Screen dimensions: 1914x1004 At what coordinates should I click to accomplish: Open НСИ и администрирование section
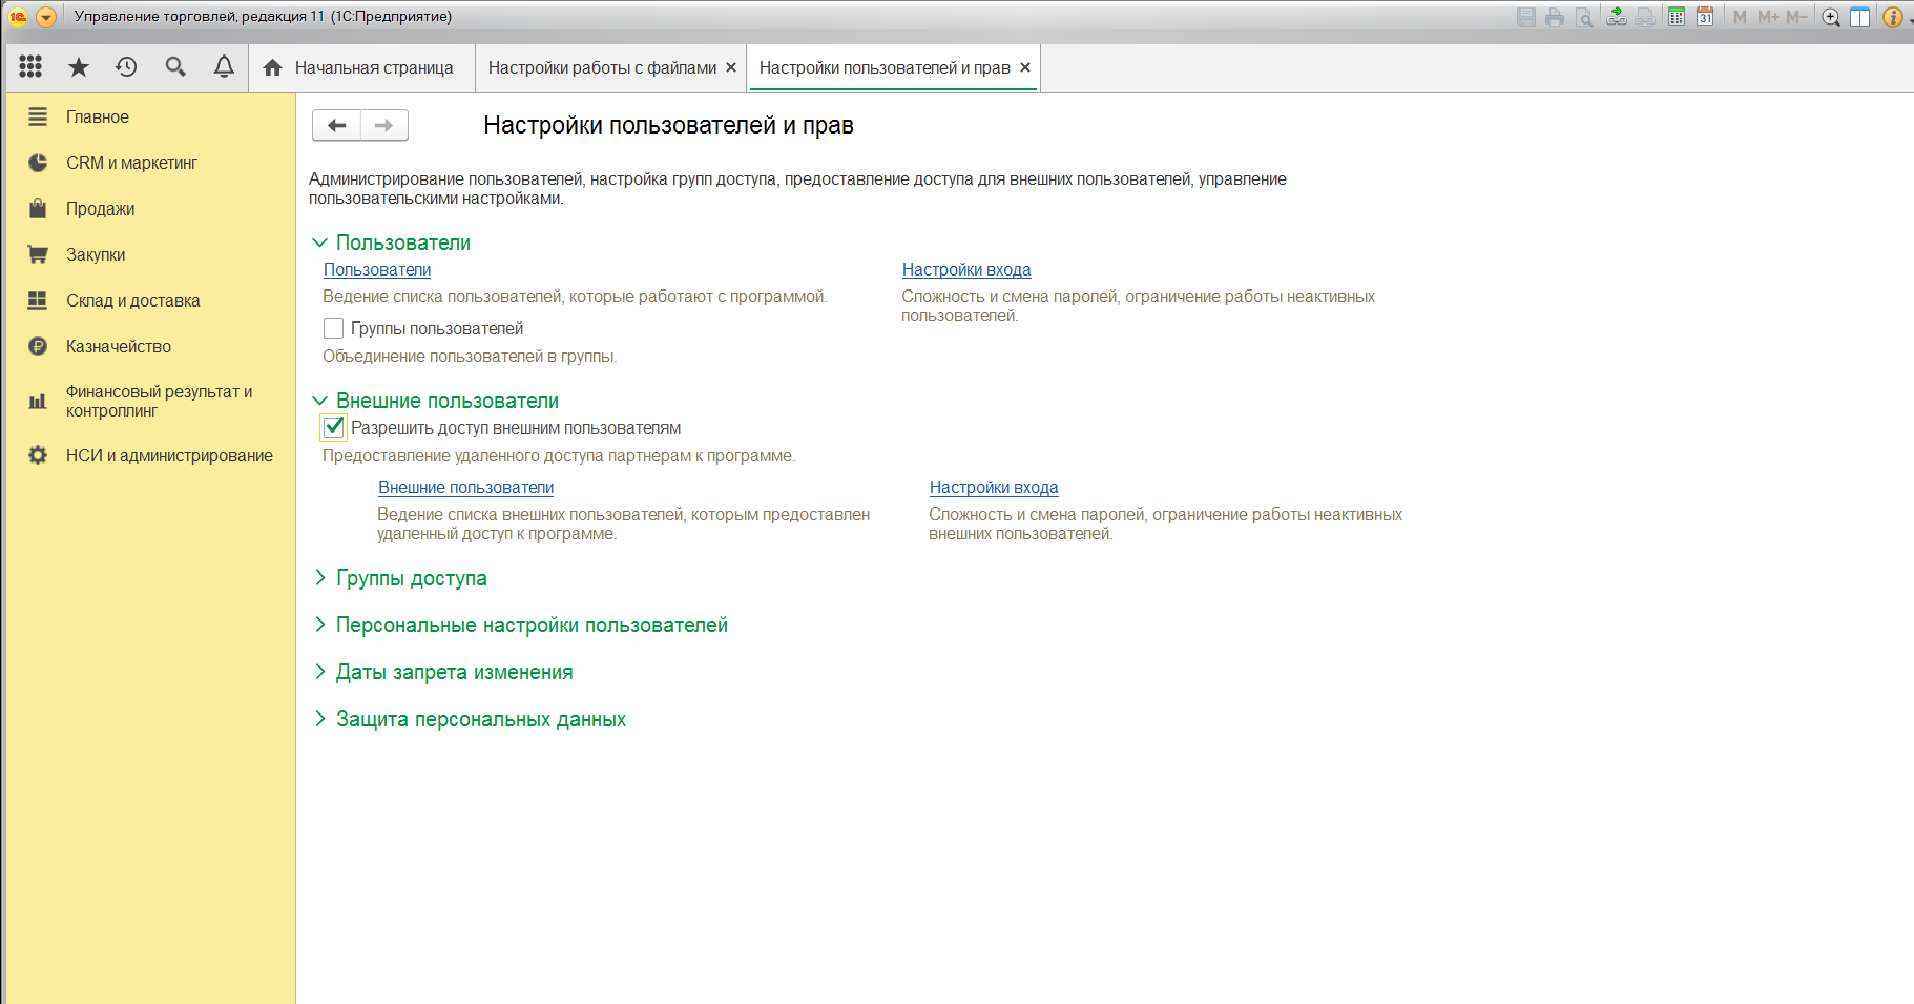point(168,456)
